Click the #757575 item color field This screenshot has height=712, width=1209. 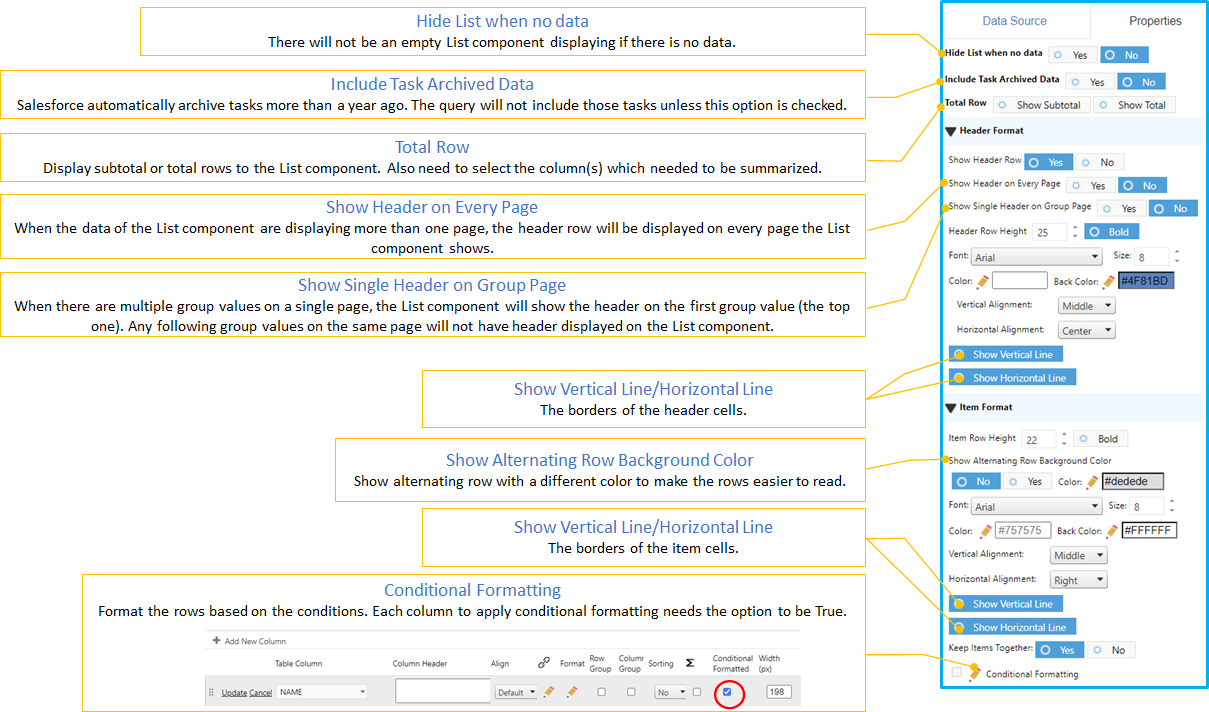pyautogui.click(x=1023, y=531)
